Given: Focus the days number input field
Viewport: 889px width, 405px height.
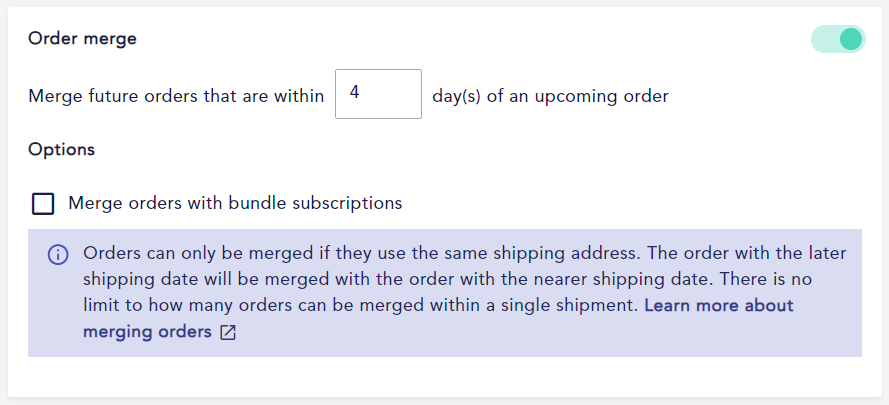Looking at the screenshot, I should pos(378,94).
